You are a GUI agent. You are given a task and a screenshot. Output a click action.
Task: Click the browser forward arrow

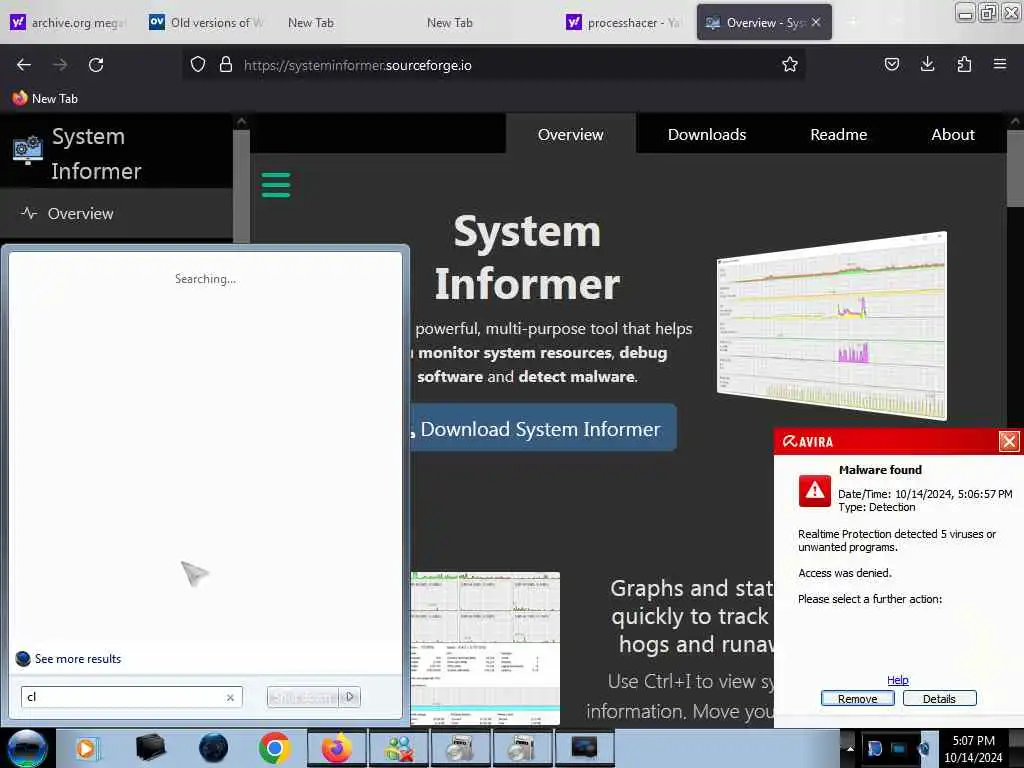(x=60, y=65)
